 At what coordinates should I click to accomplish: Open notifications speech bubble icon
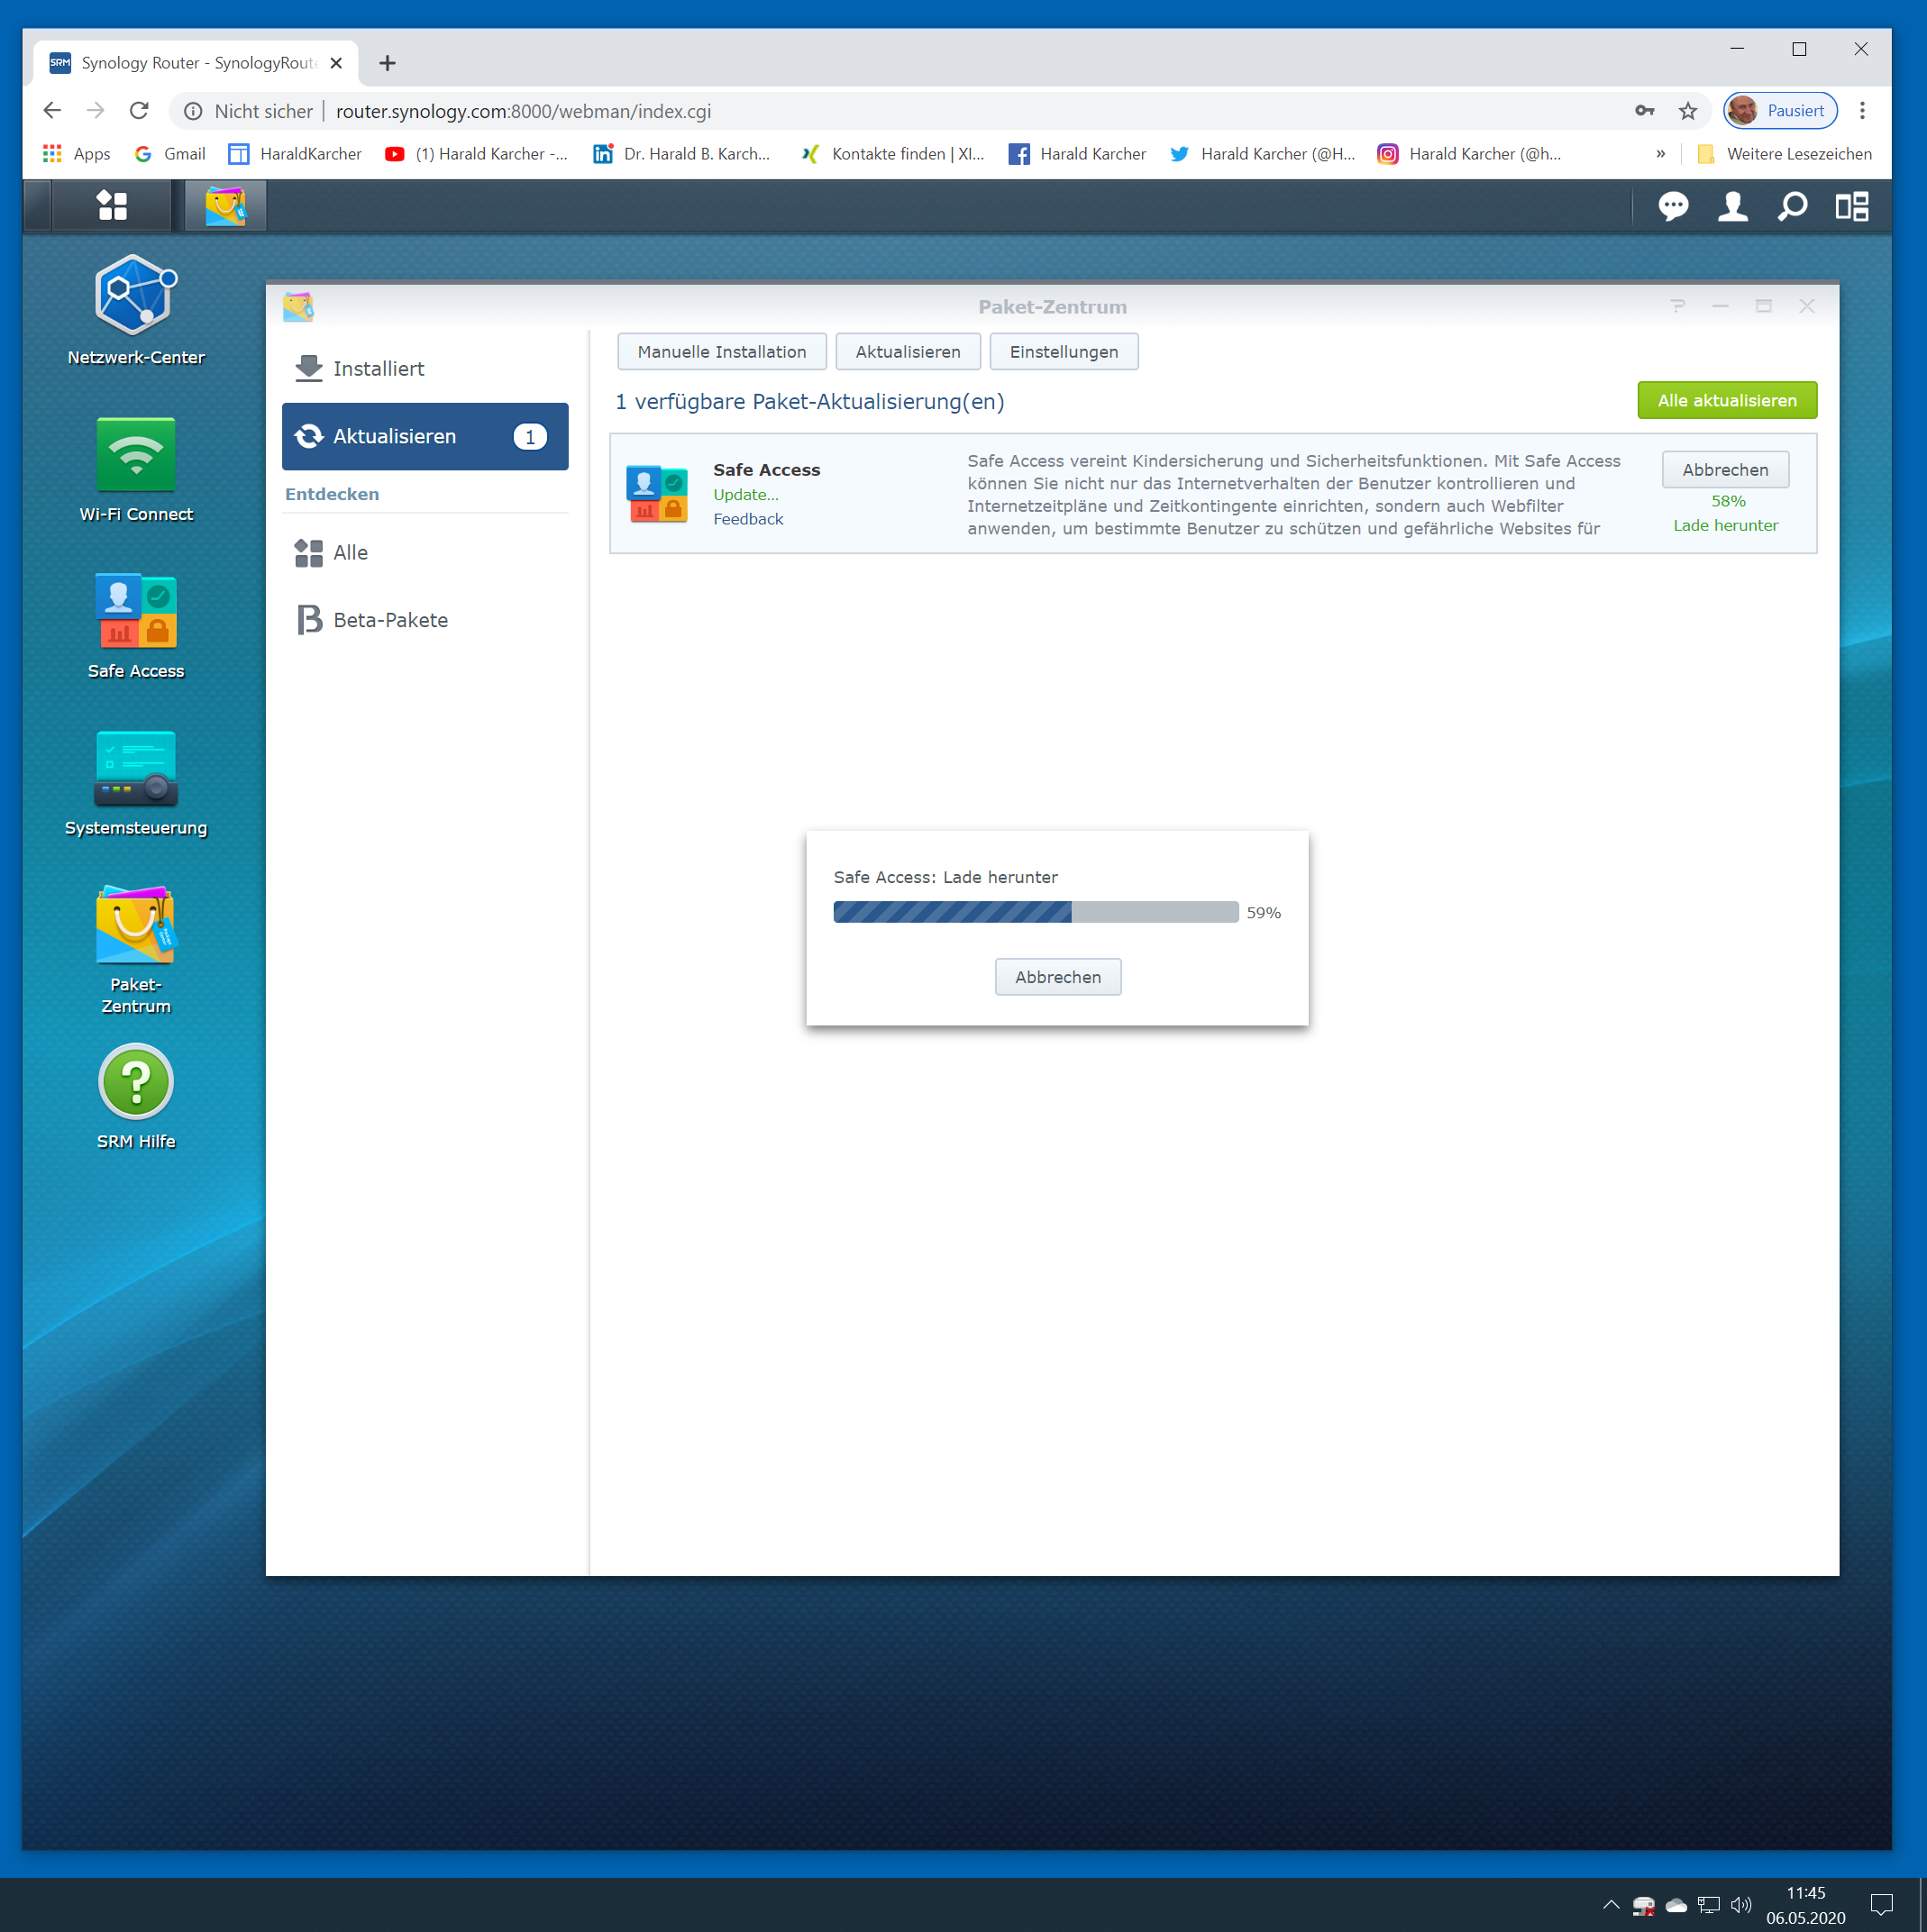tap(1673, 206)
